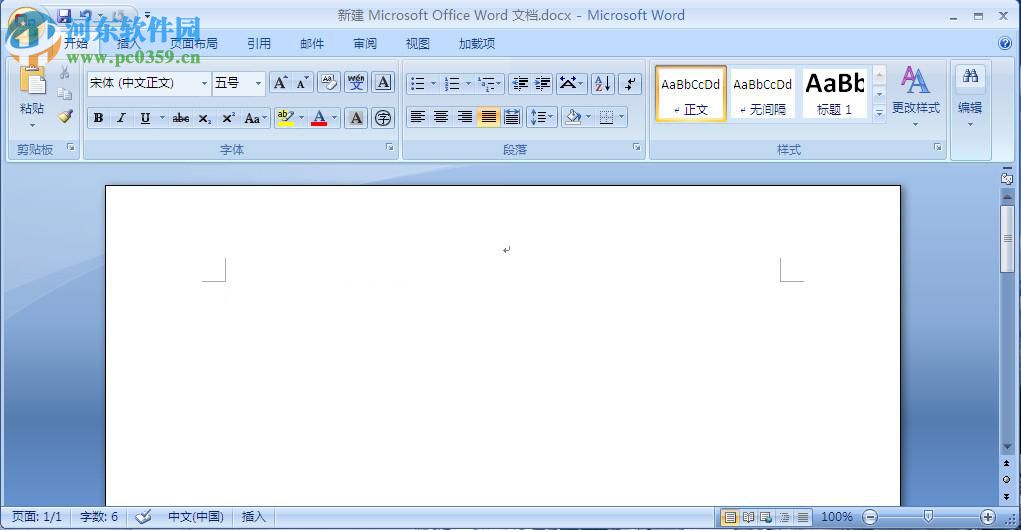Save the document from the quick access toolbar
This screenshot has width=1021, height=530.
coord(64,16)
